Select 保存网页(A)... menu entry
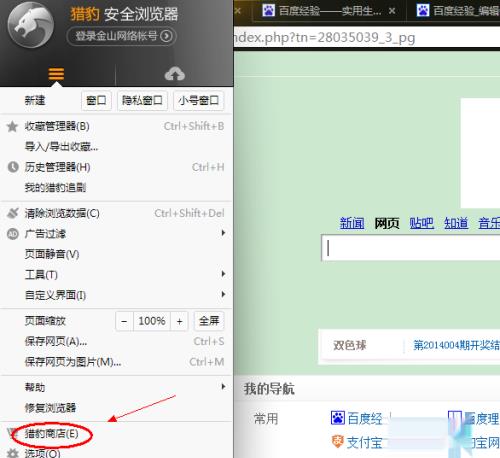Screen dimensions: 500x458 [x=115, y=341]
